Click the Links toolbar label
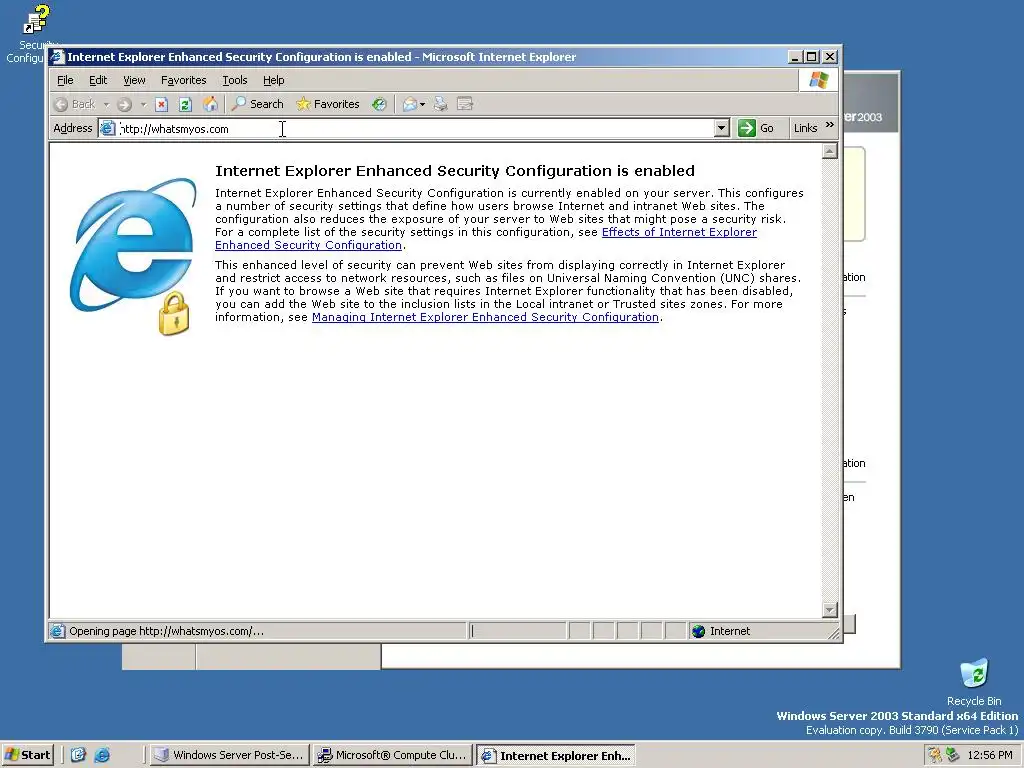 (805, 128)
